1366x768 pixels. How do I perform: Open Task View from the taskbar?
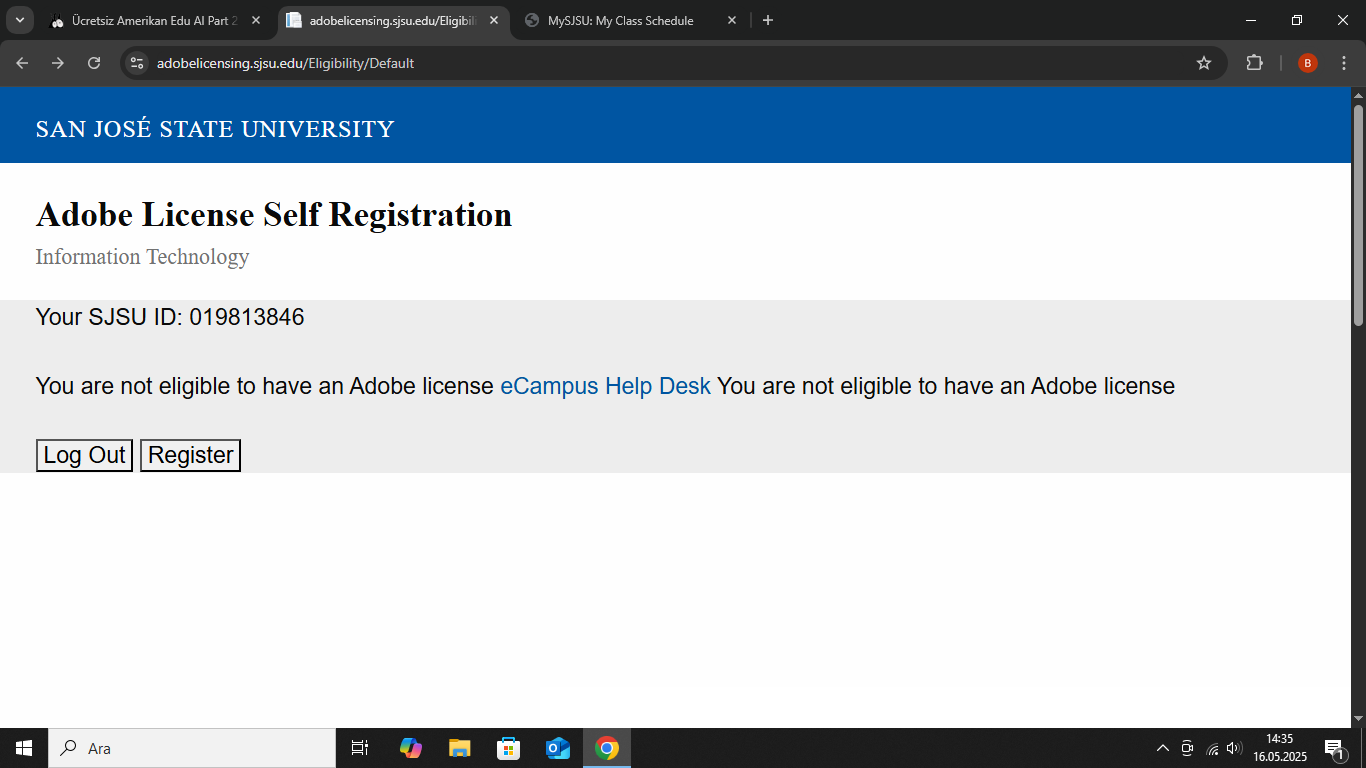360,748
